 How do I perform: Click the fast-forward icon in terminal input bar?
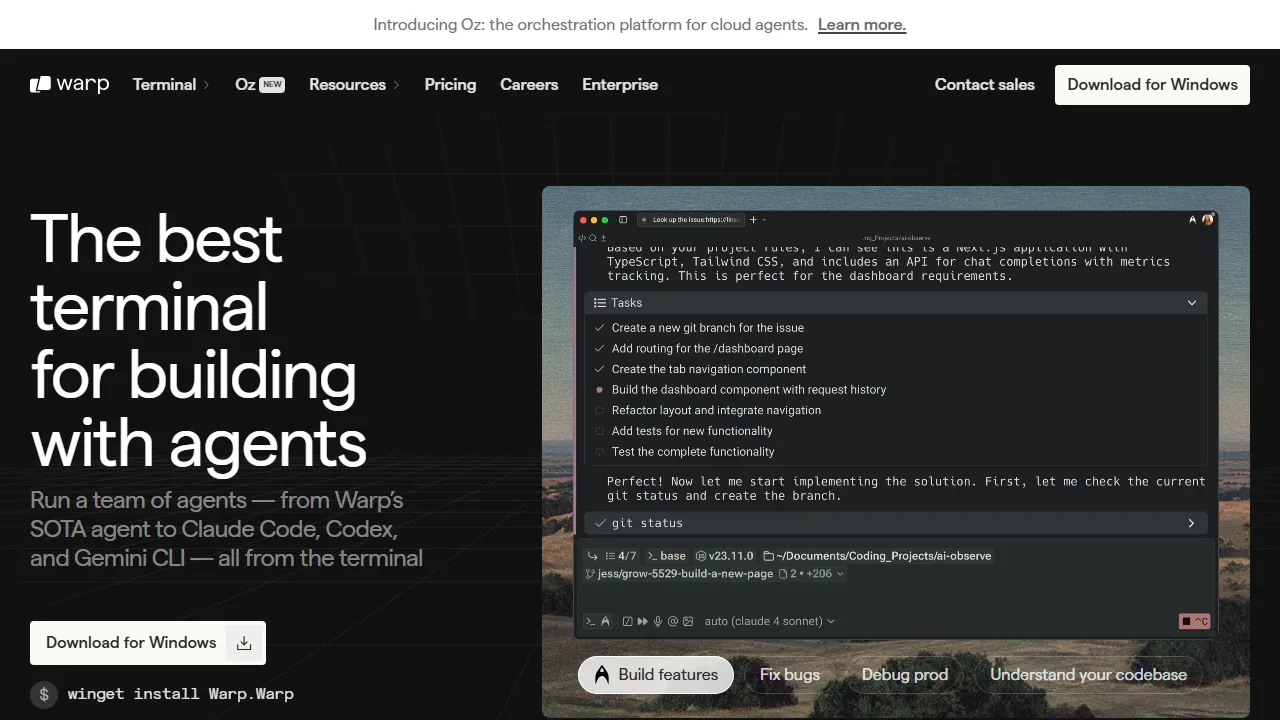pyautogui.click(x=642, y=621)
